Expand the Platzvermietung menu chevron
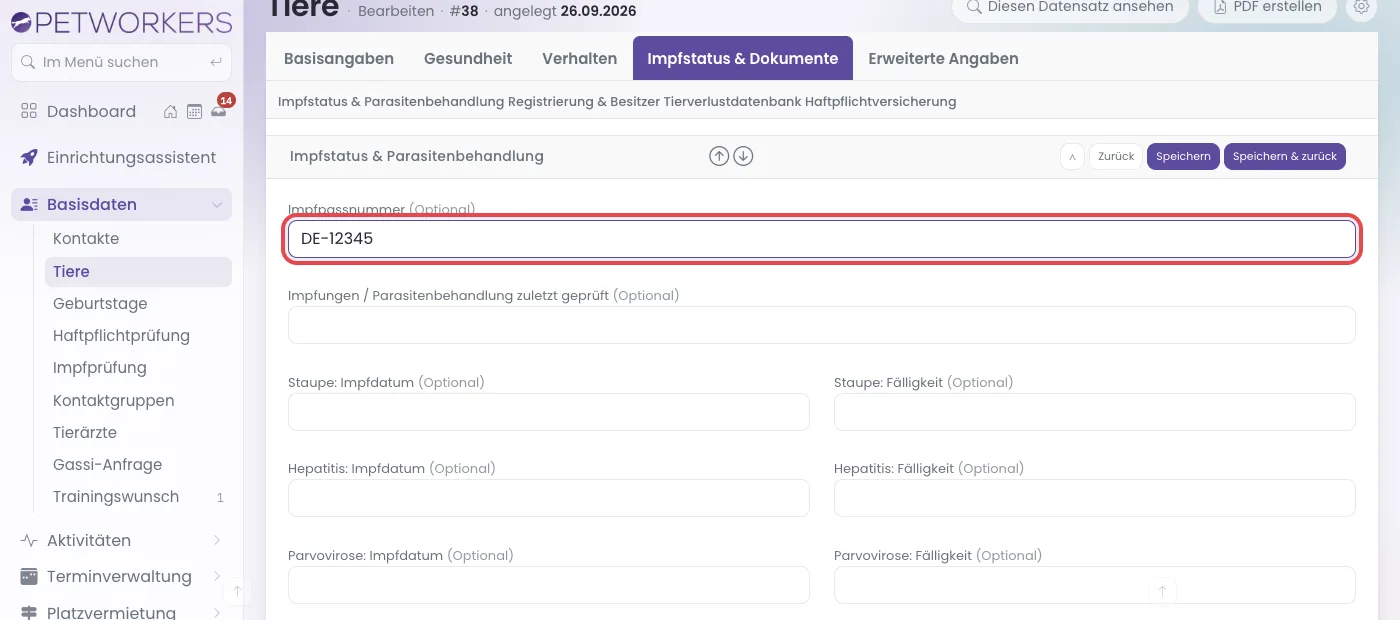This screenshot has width=1400, height=620. [x=216, y=612]
